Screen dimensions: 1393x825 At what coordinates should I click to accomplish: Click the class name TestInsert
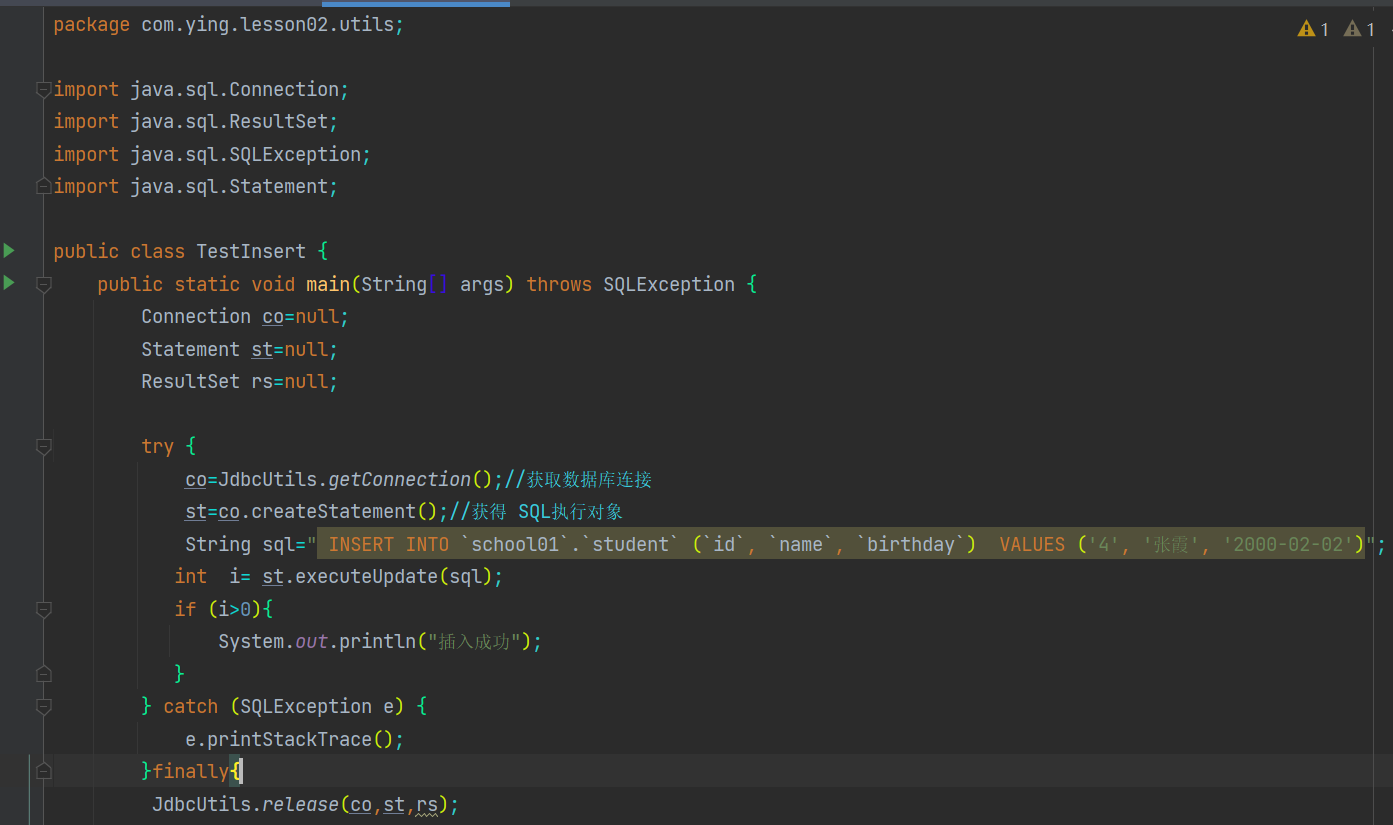tap(251, 251)
